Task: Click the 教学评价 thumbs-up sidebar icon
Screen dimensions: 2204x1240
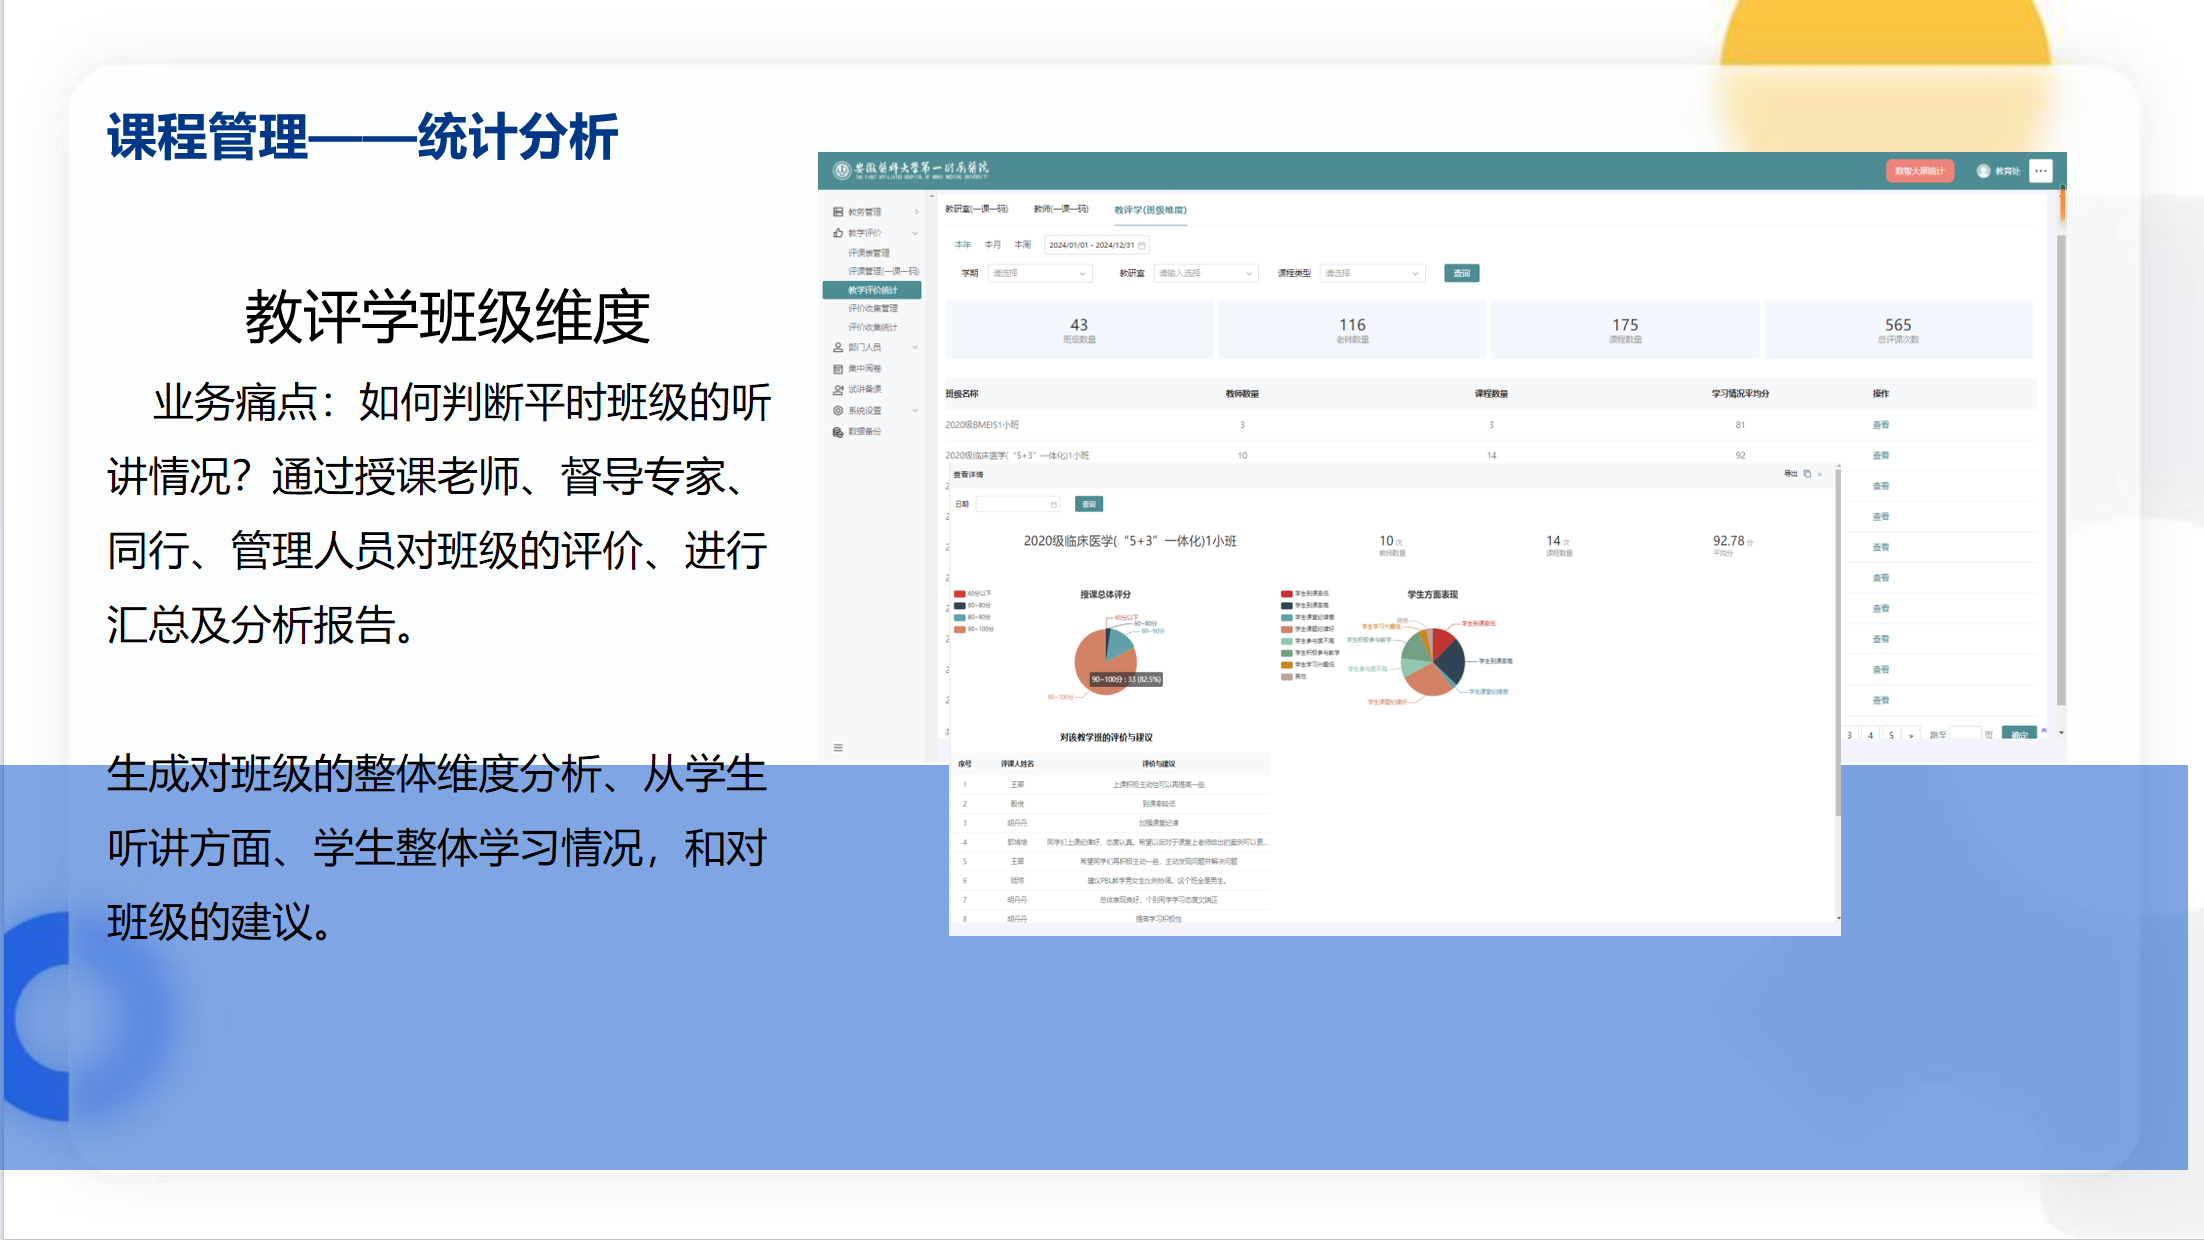Action: (838, 233)
